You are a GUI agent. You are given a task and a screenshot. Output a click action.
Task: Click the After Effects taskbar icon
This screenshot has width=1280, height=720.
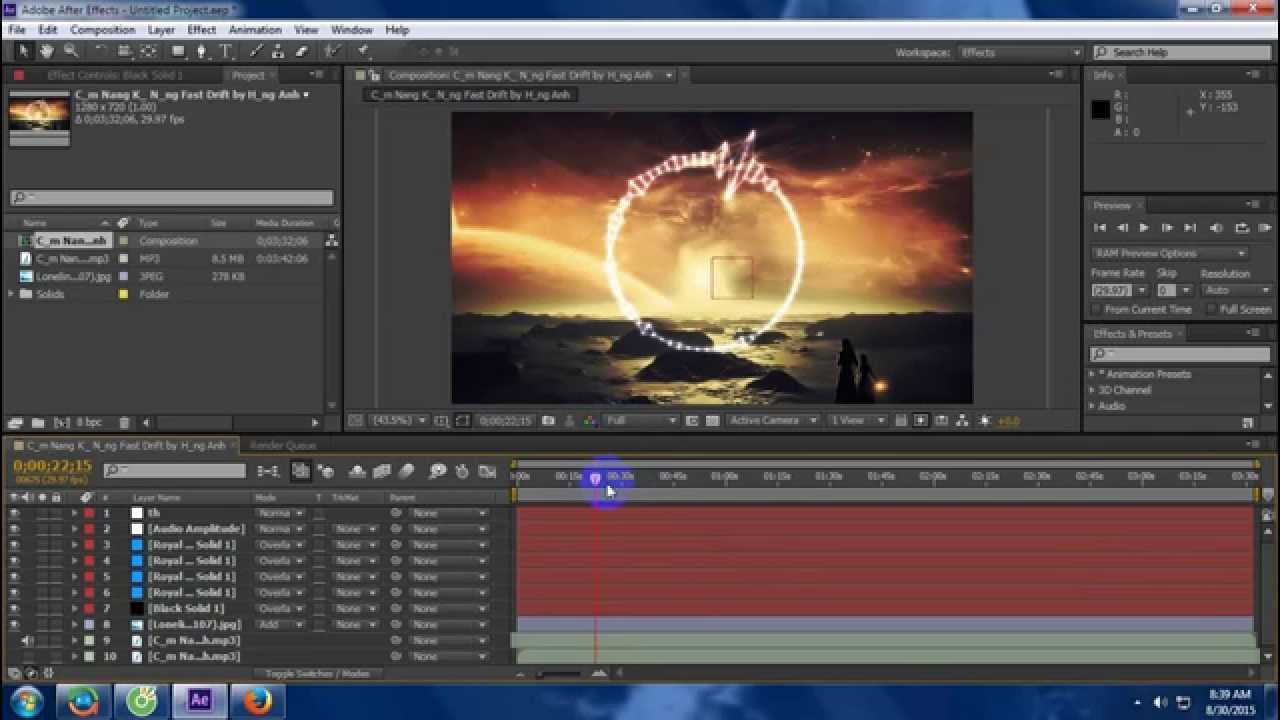(x=200, y=701)
